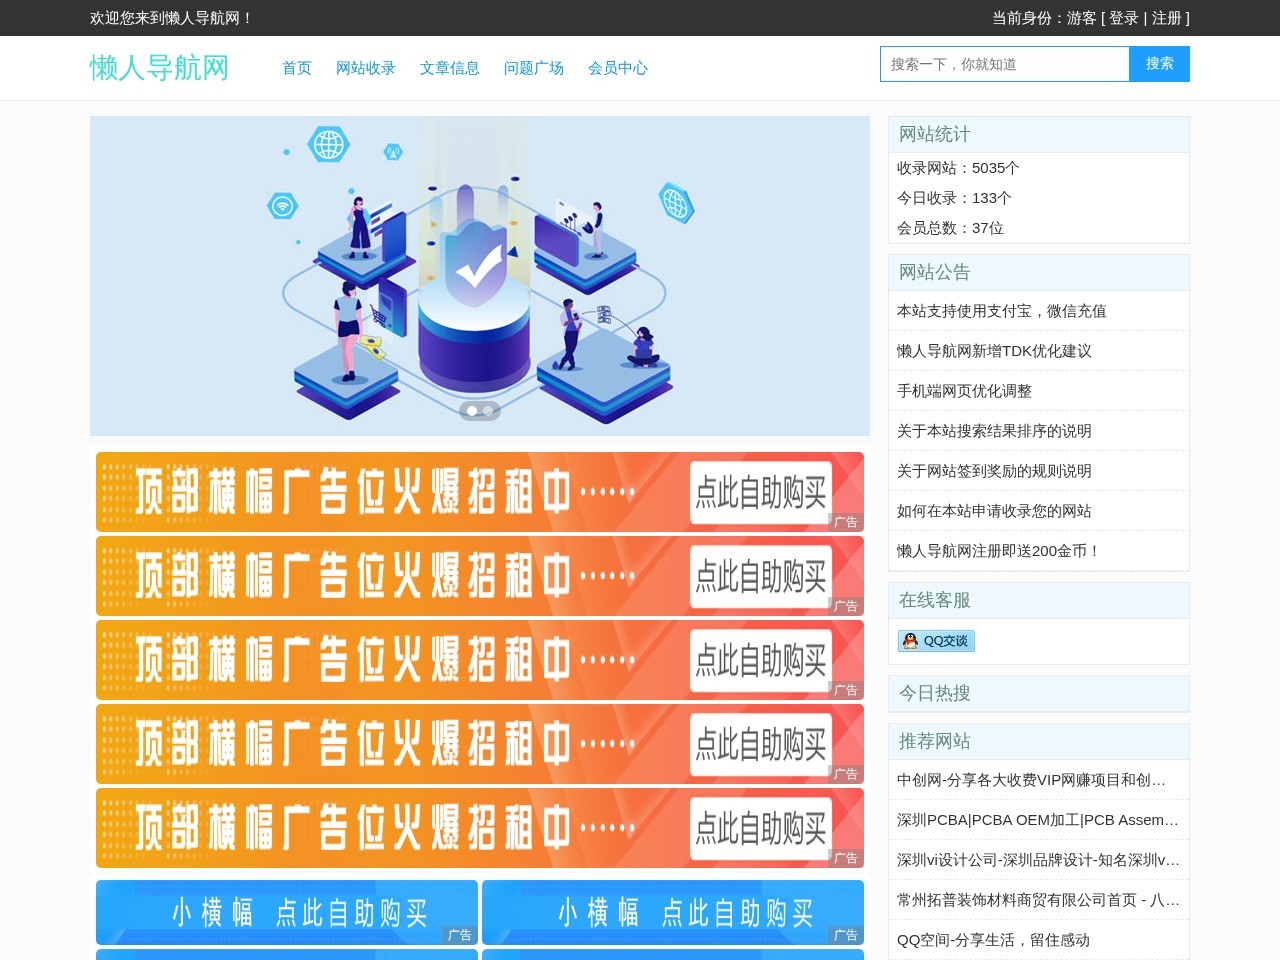The image size is (1280, 960).
Task: Focus the 搜索一下，你就知道 search box
Action: click(x=1005, y=64)
